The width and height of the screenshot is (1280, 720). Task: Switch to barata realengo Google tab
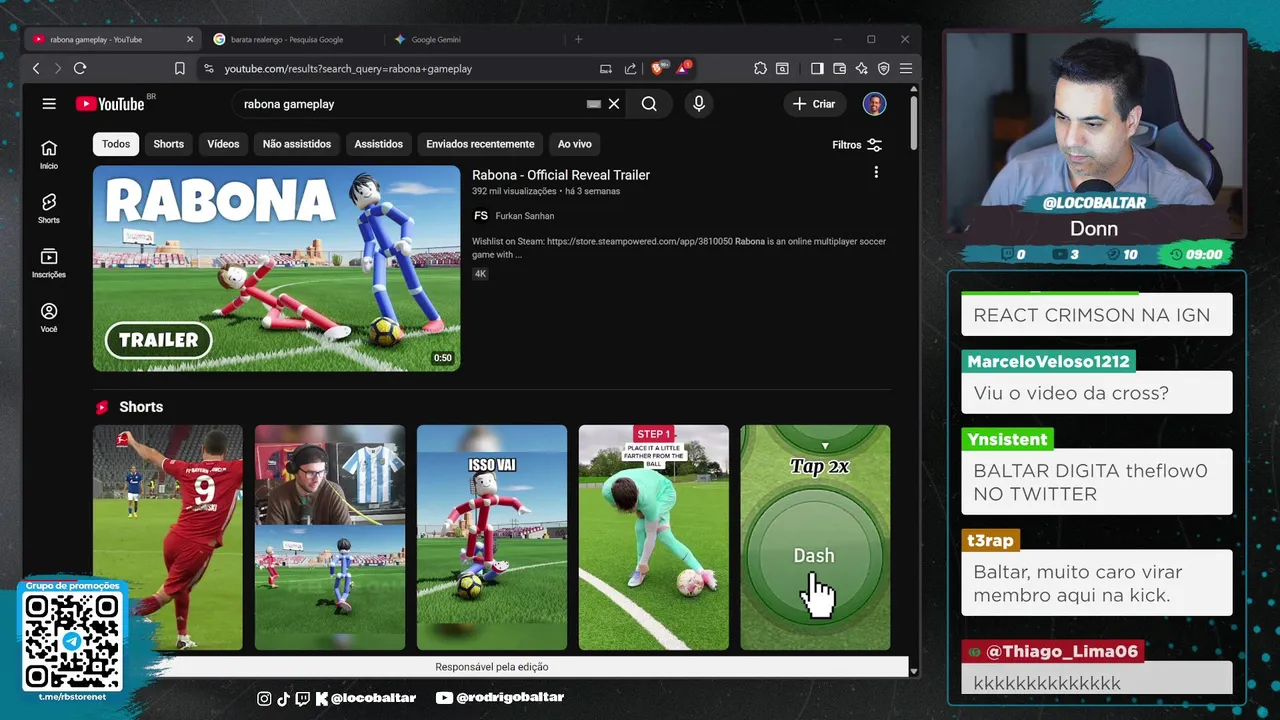click(287, 39)
